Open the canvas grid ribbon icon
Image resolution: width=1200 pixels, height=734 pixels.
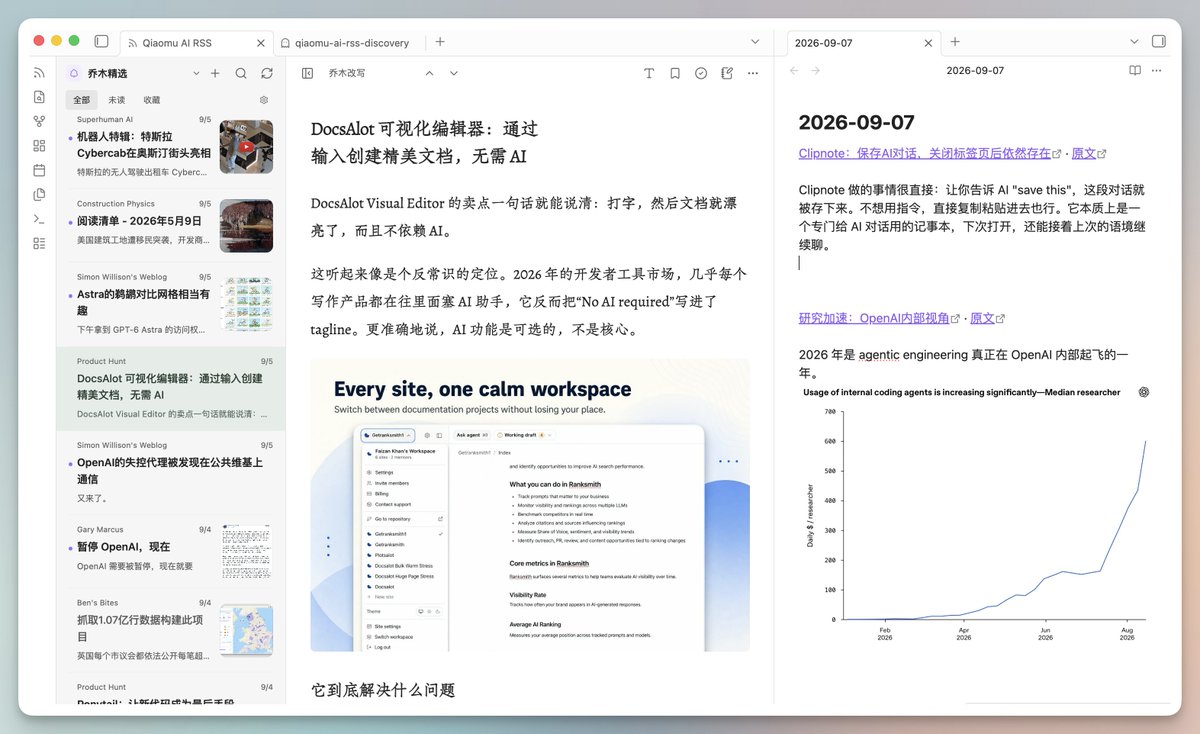39,146
